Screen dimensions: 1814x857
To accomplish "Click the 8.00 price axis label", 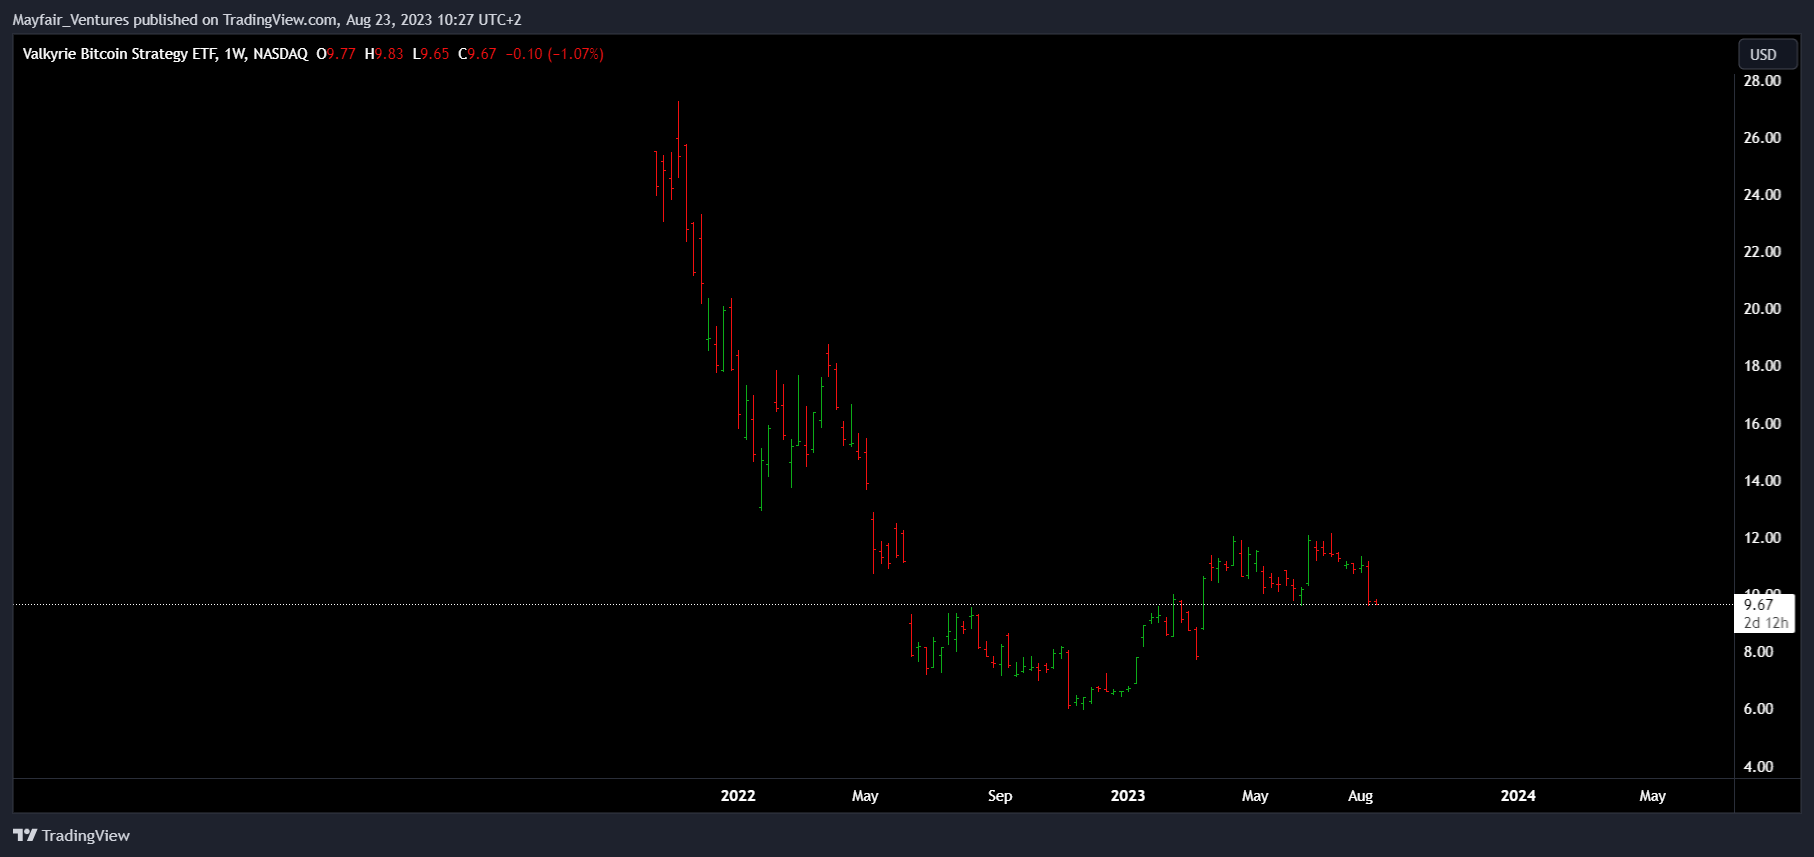I will 1758,652.
